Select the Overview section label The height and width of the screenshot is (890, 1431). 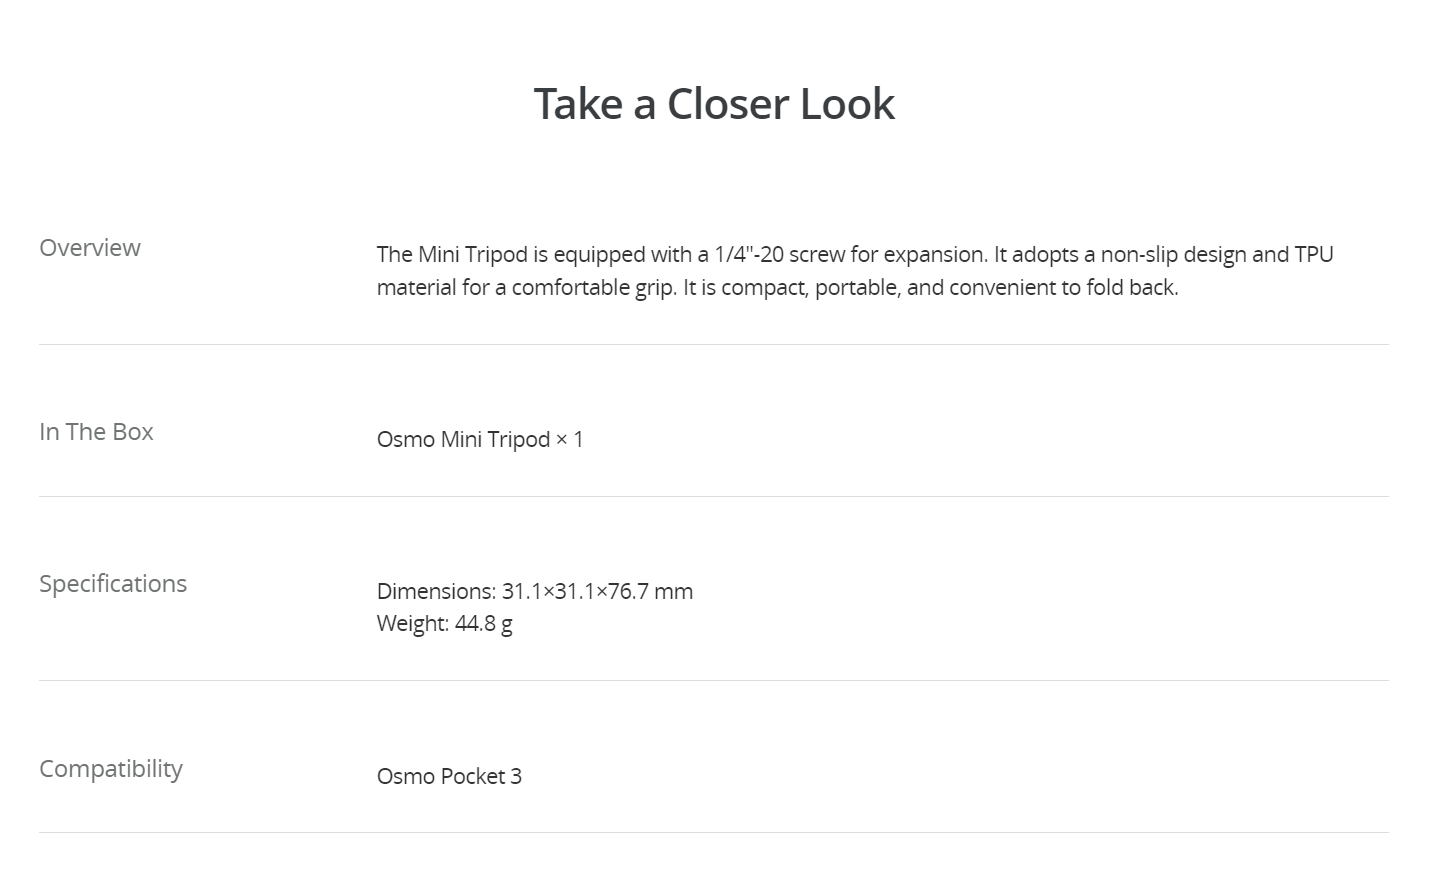[90, 248]
